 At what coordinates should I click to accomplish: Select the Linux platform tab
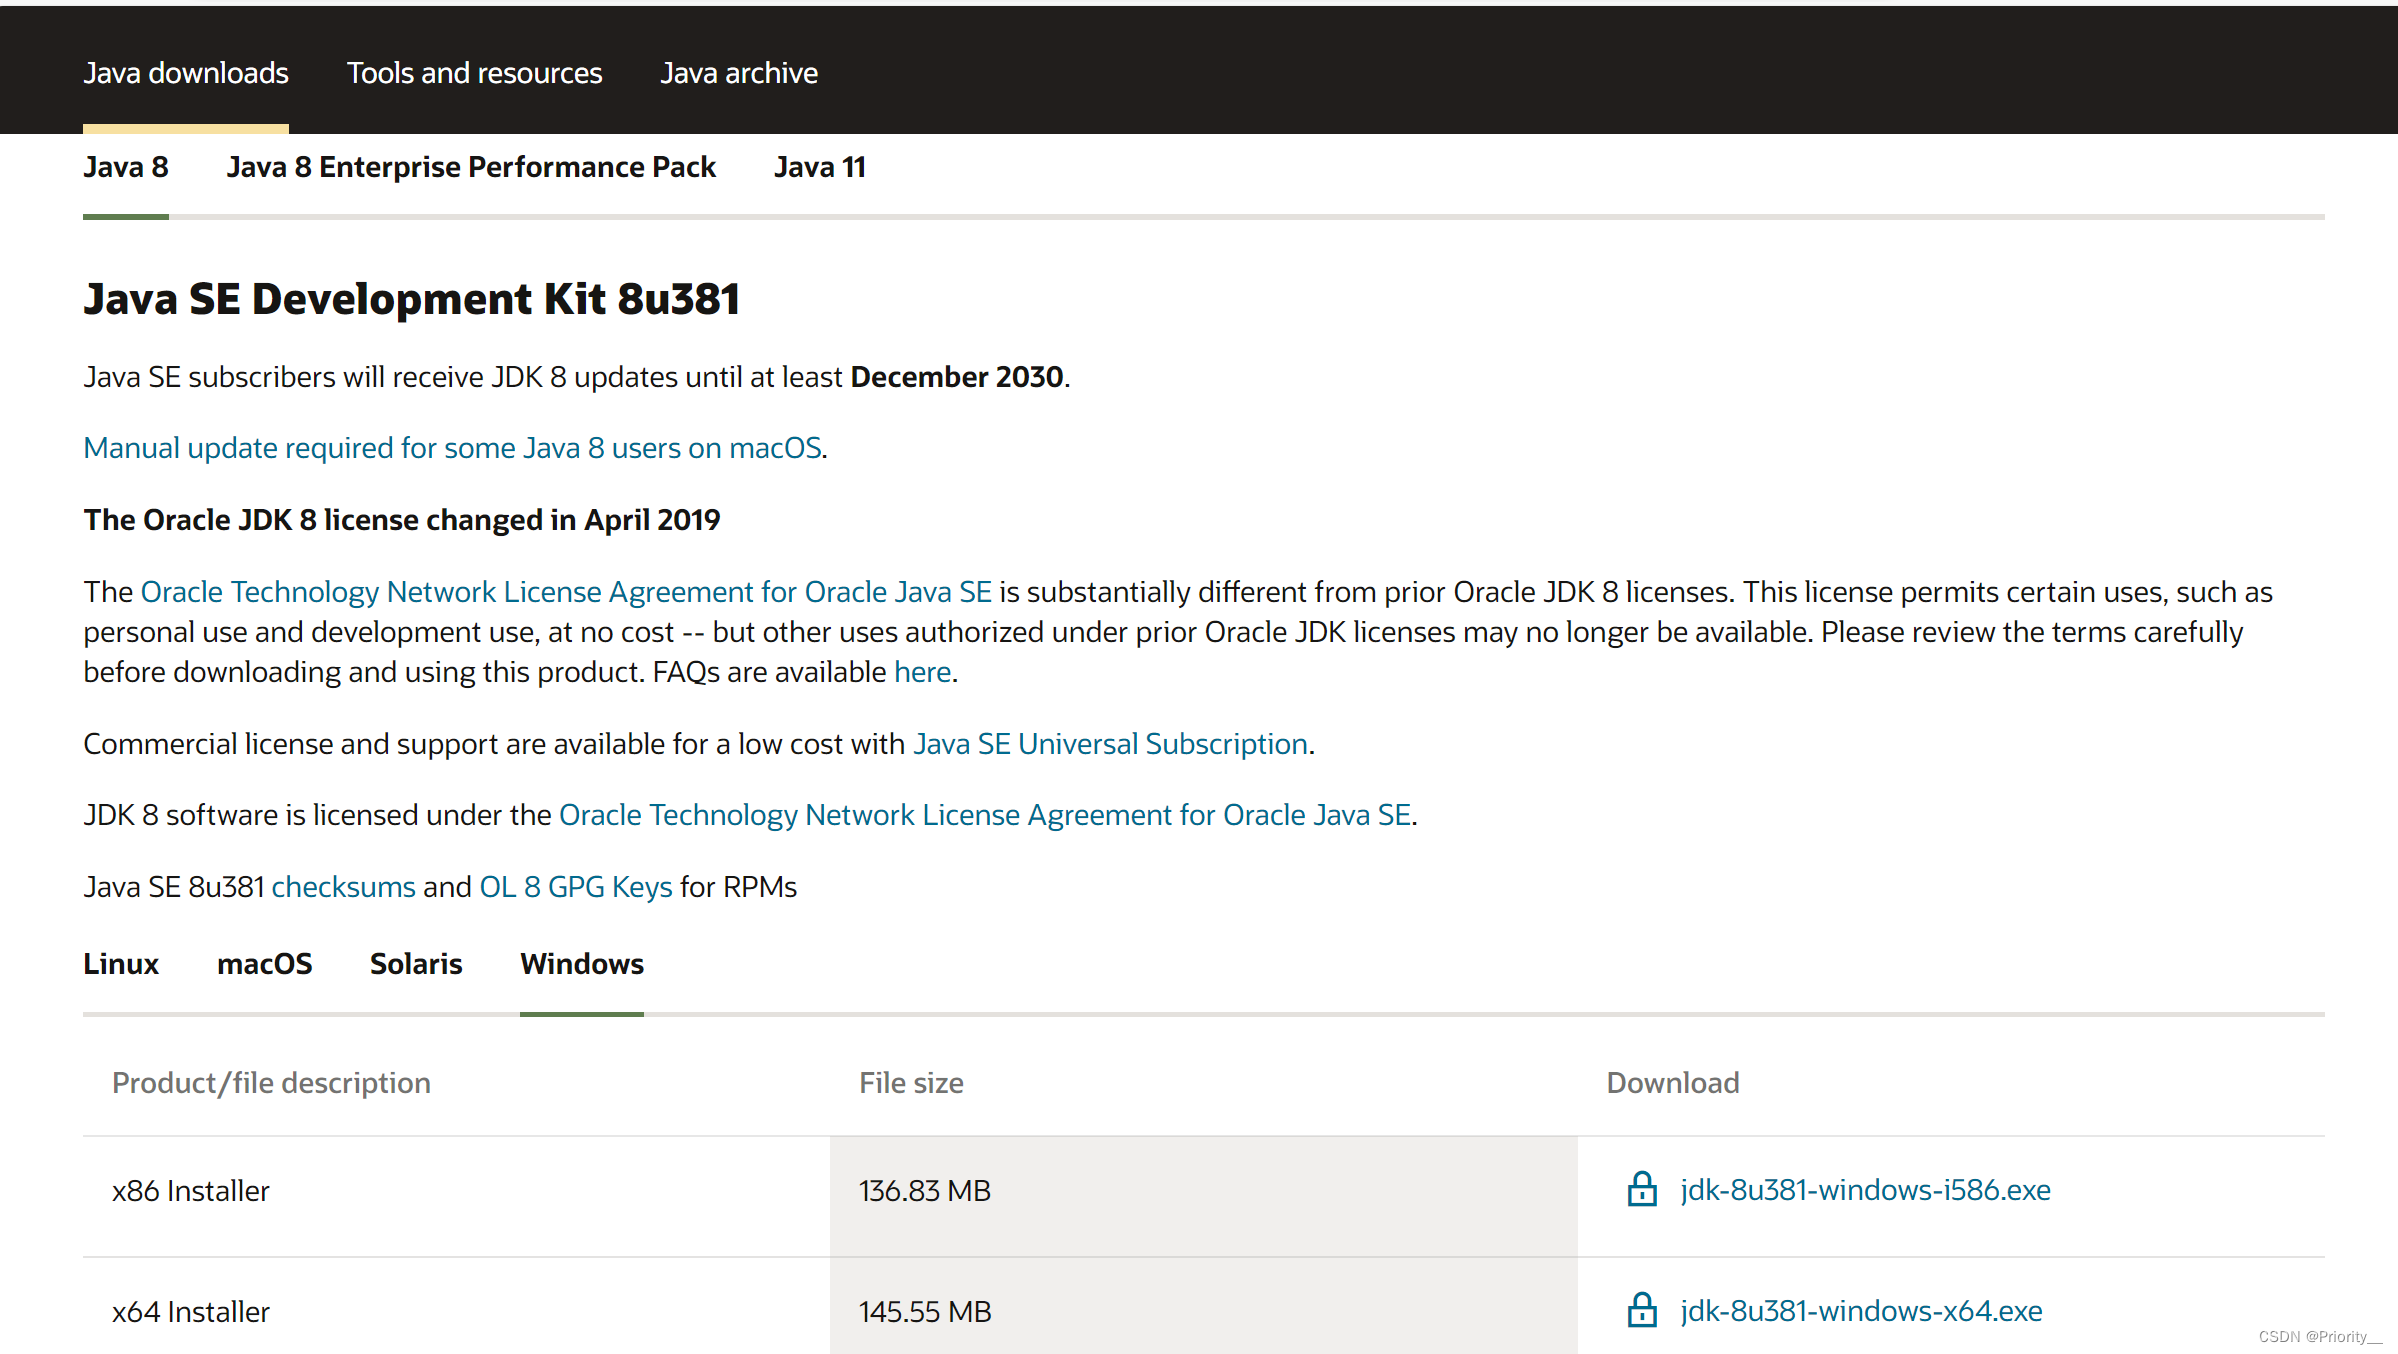[121, 964]
